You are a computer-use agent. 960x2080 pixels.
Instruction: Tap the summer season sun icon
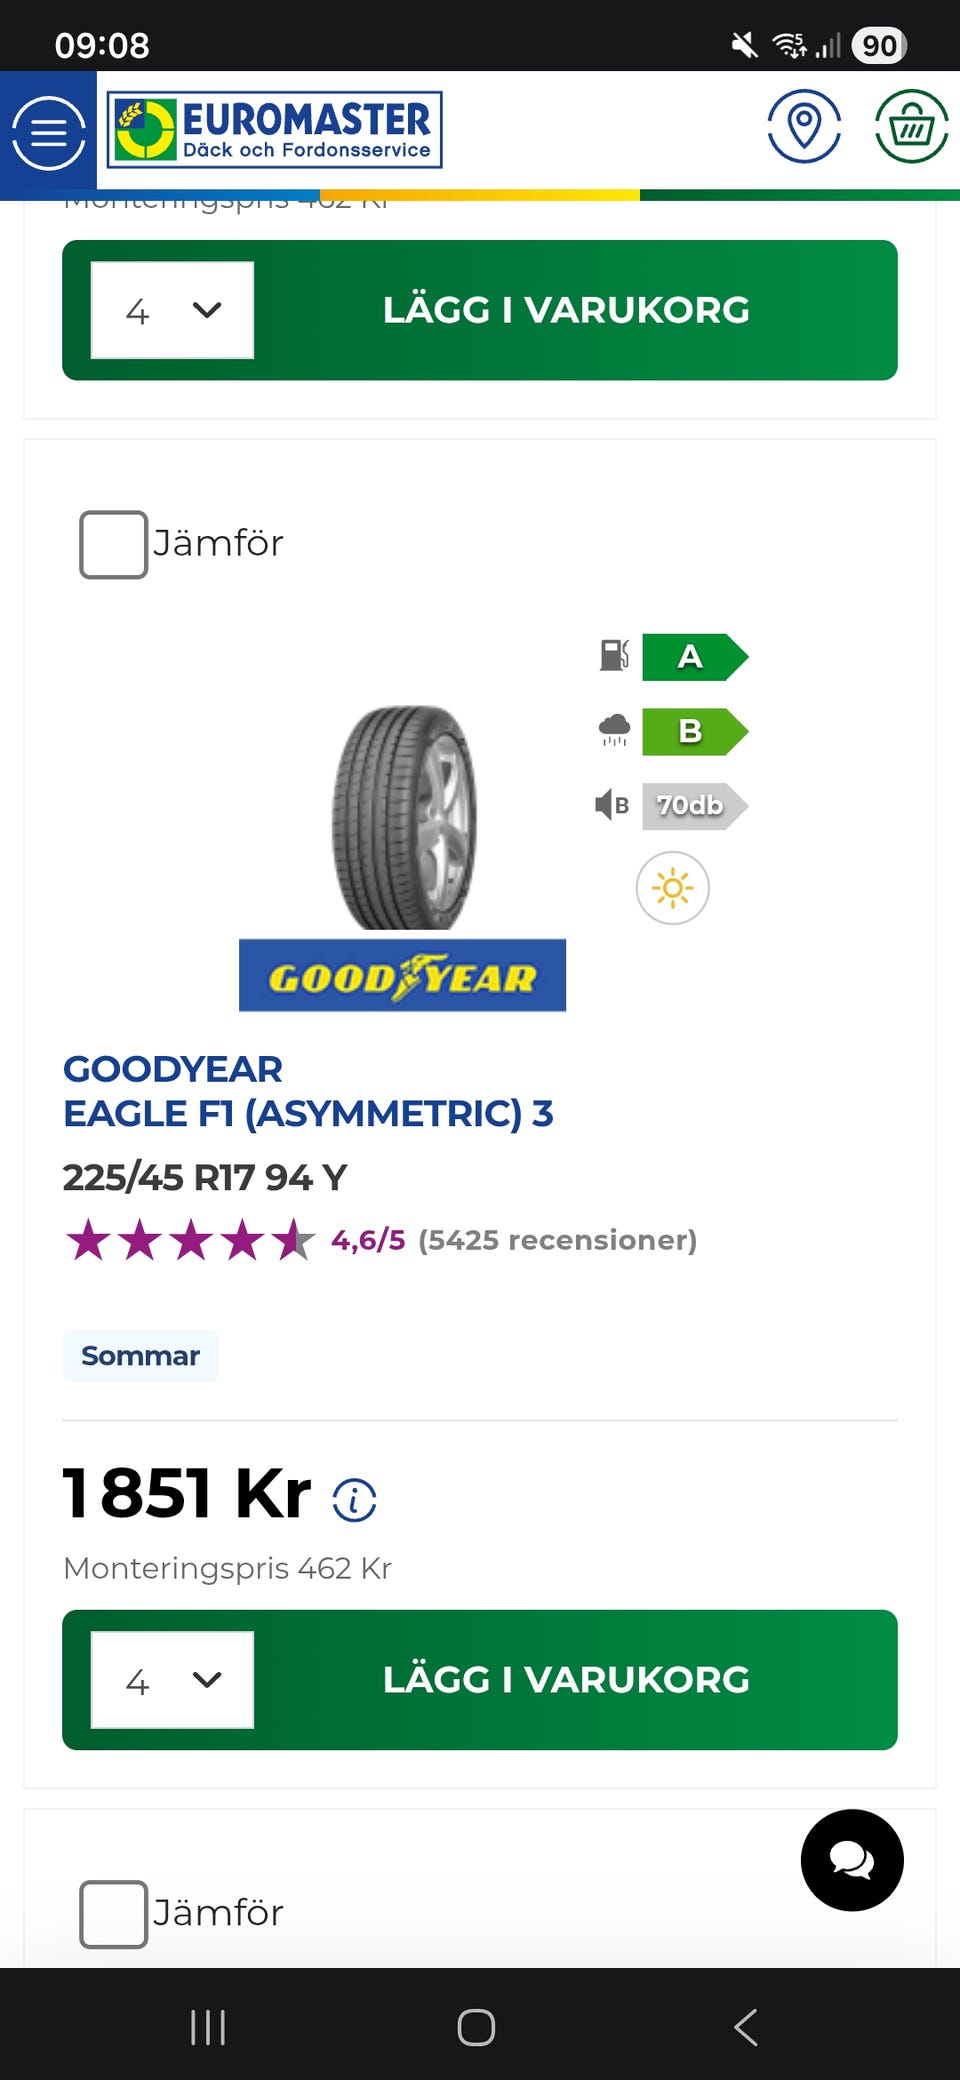click(x=672, y=888)
